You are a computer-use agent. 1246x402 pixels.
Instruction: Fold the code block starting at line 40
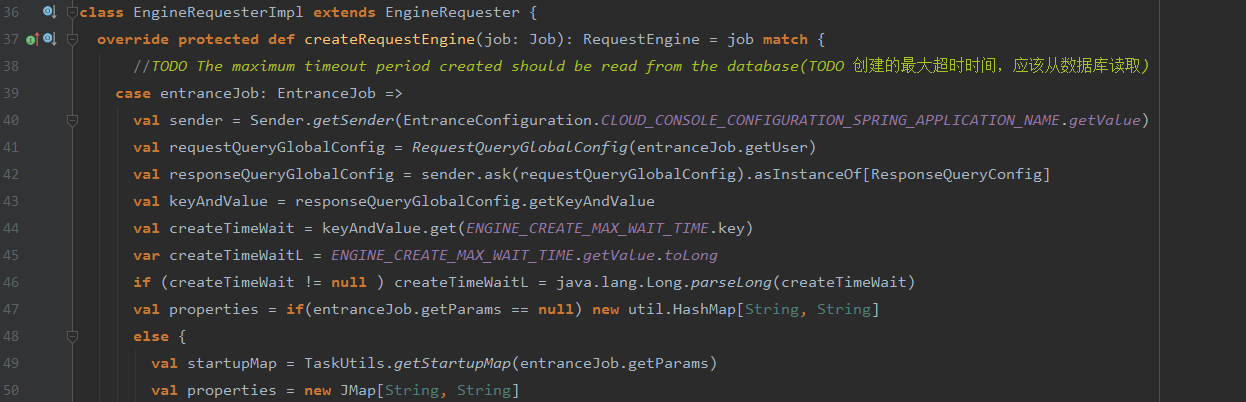click(x=71, y=121)
